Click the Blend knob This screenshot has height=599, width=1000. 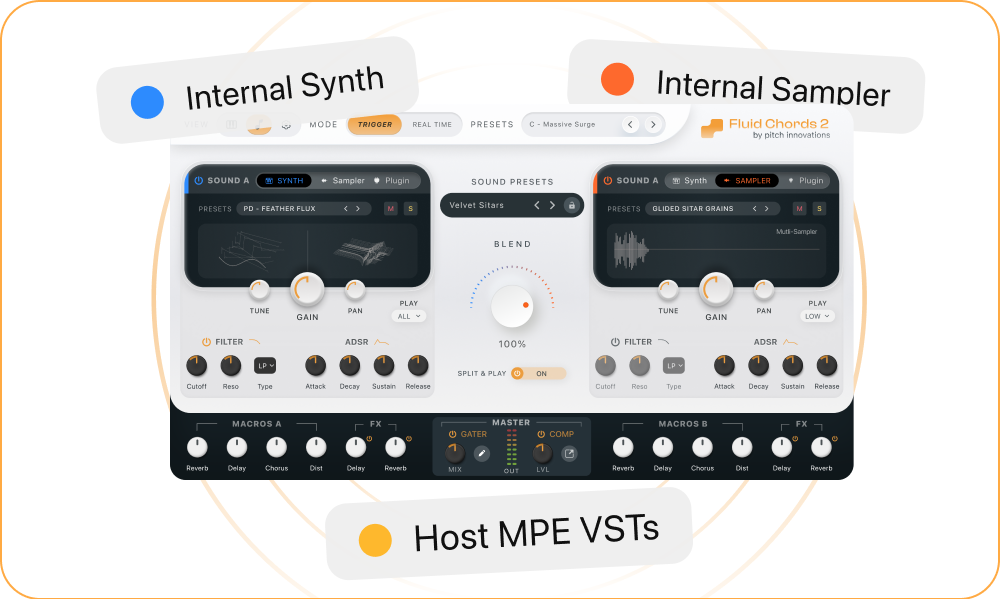tap(511, 306)
